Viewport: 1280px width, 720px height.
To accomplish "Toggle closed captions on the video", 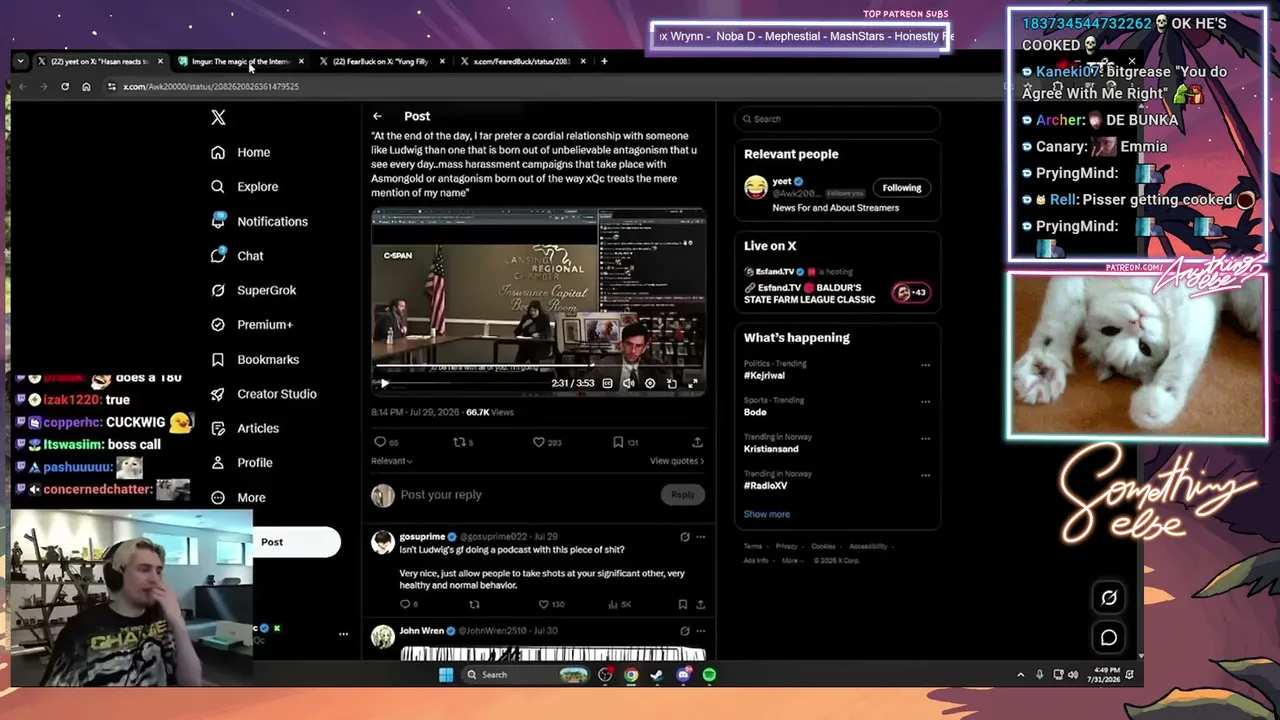I will 607,383.
